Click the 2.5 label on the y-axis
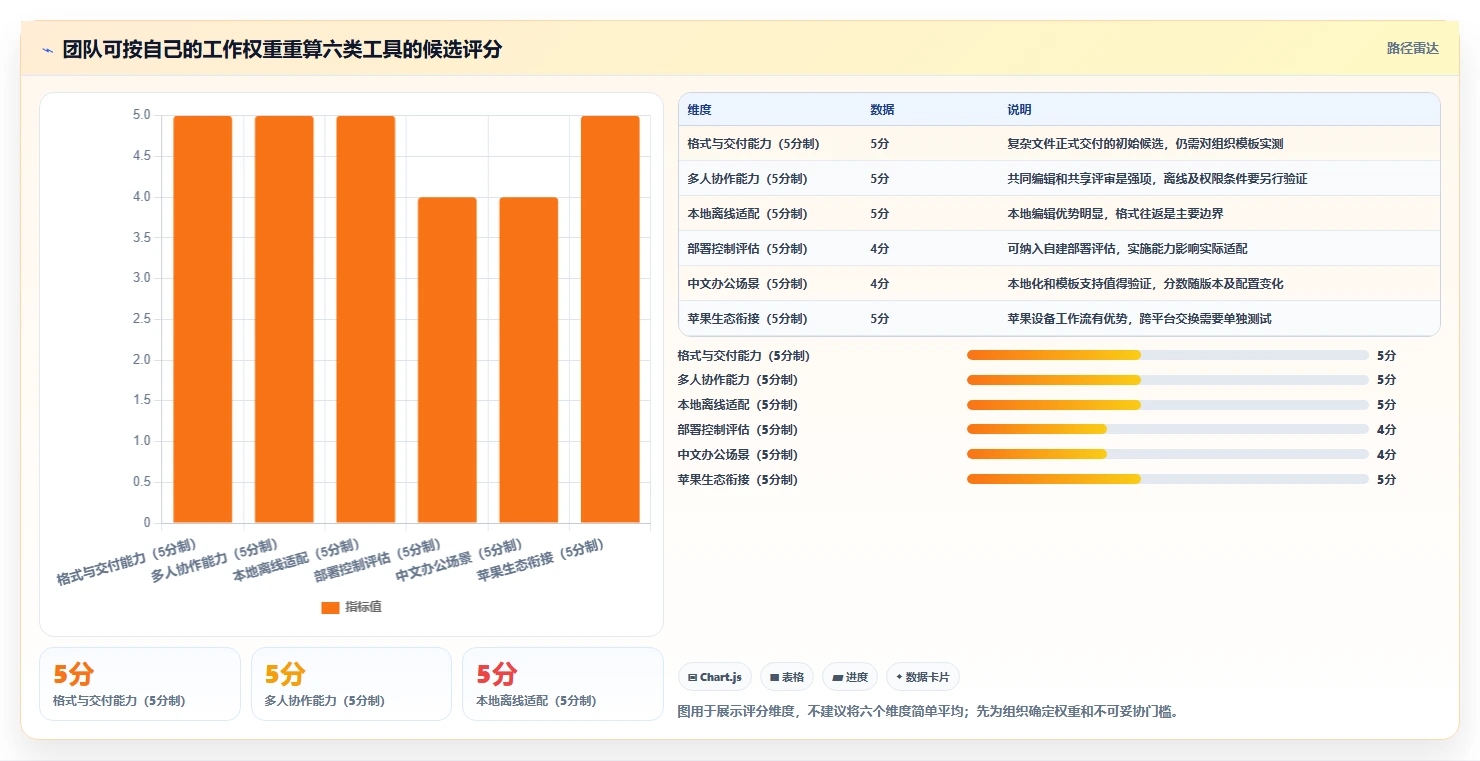This screenshot has height=761, width=1480. coord(141,319)
